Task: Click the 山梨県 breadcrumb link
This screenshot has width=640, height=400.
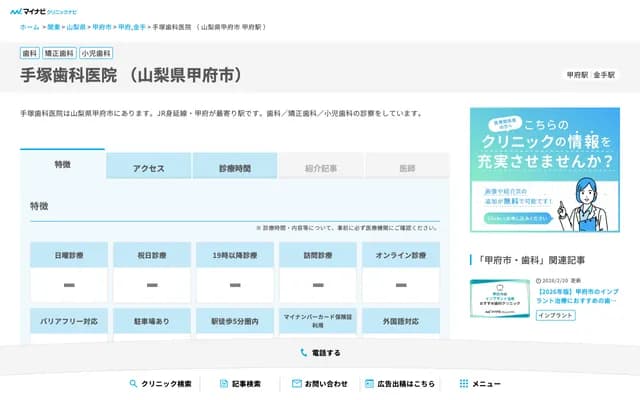Action: (76, 27)
